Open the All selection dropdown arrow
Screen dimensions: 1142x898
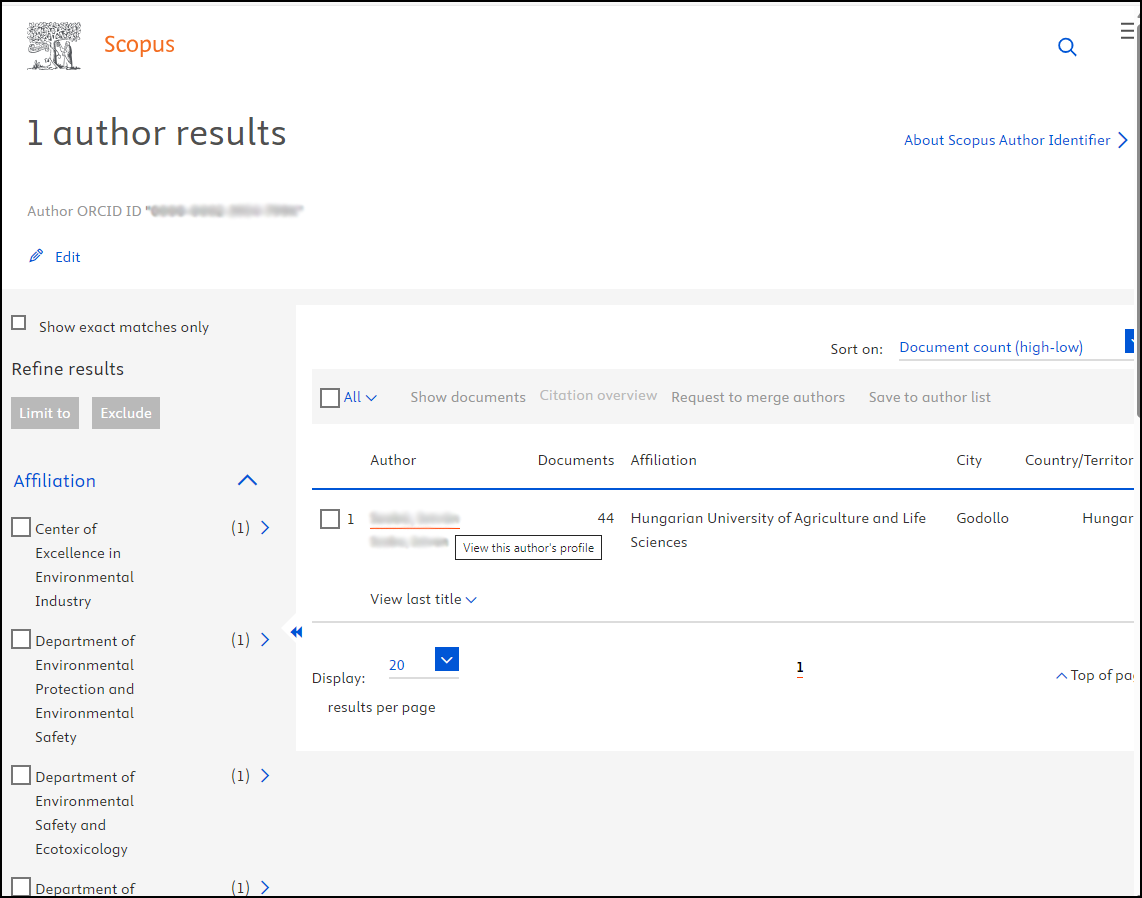(x=371, y=398)
